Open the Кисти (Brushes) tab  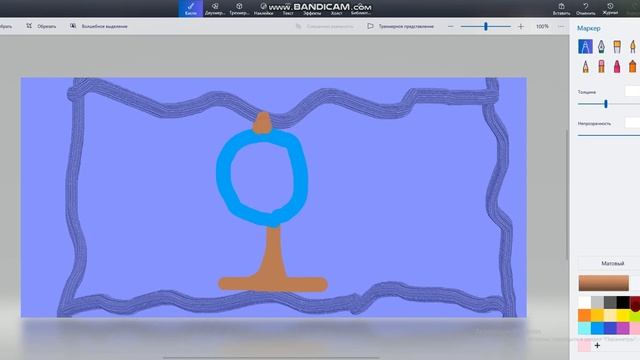pyautogui.click(x=191, y=9)
